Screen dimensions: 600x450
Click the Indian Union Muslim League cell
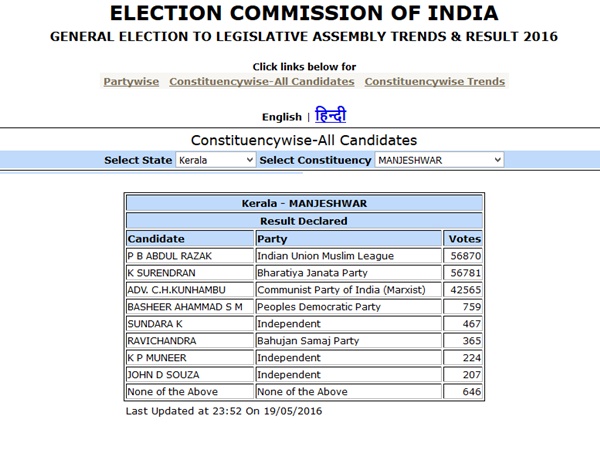pyautogui.click(x=326, y=256)
